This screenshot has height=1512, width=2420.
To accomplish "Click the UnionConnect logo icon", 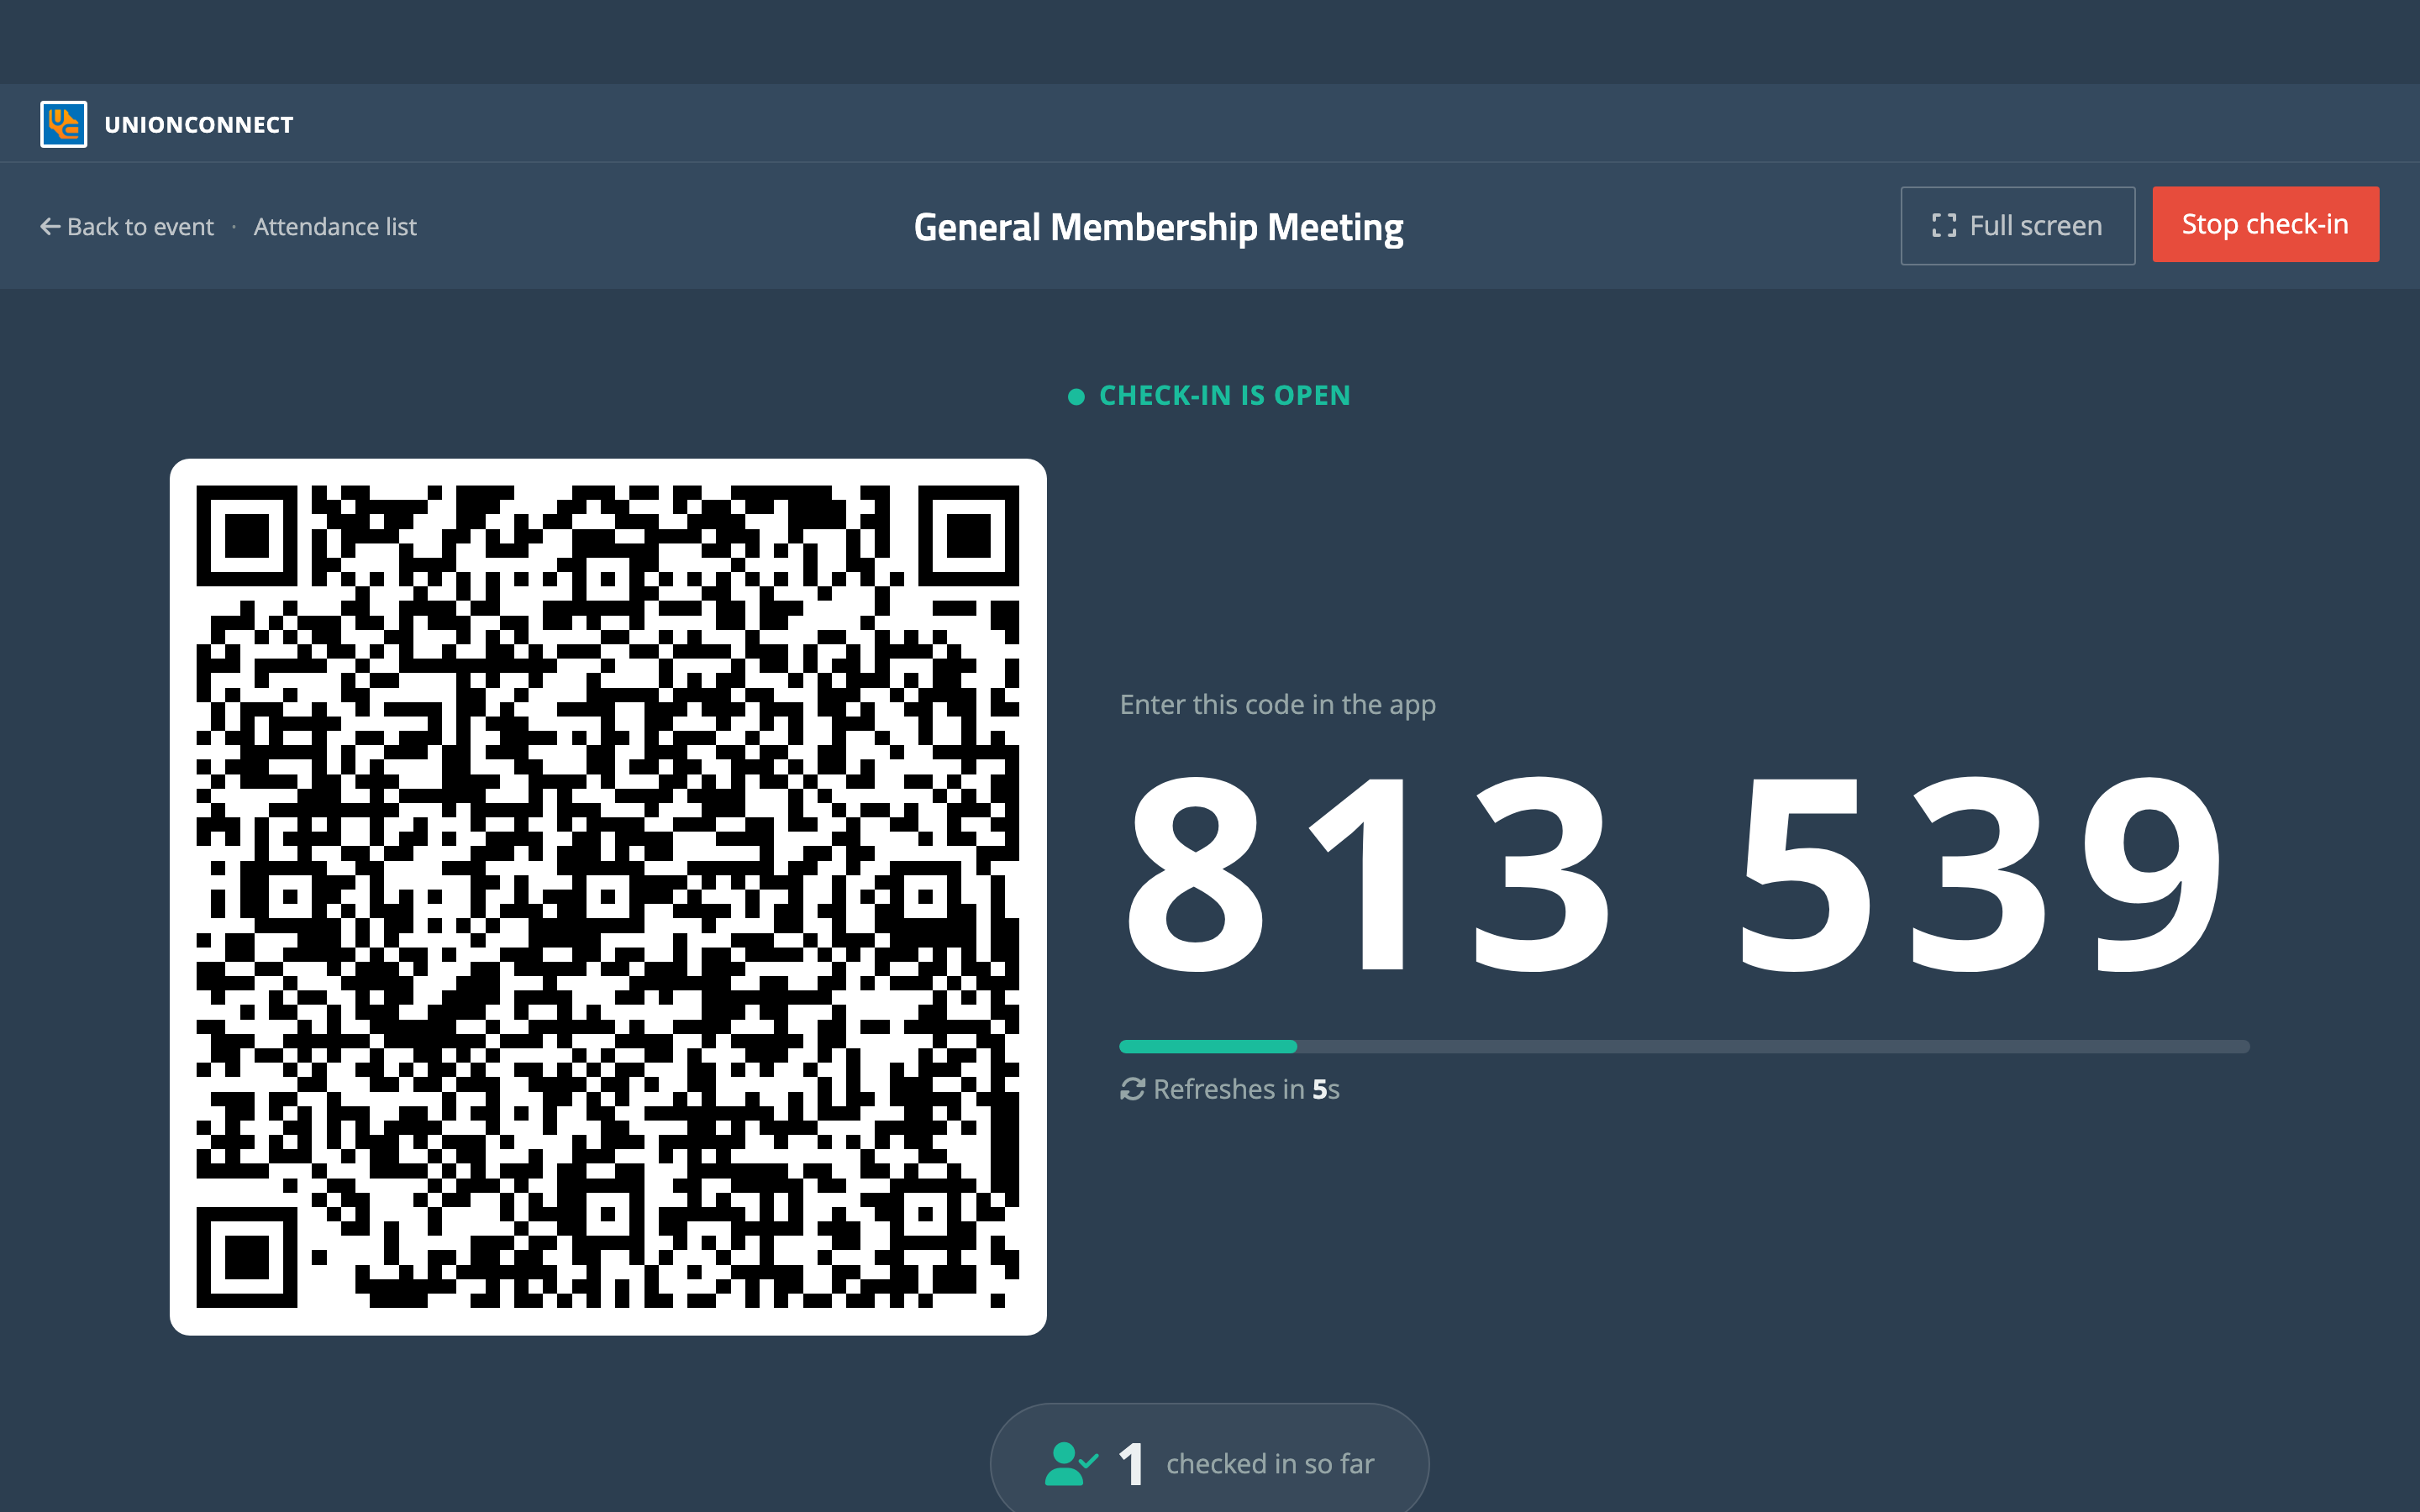I will pyautogui.click(x=63, y=124).
